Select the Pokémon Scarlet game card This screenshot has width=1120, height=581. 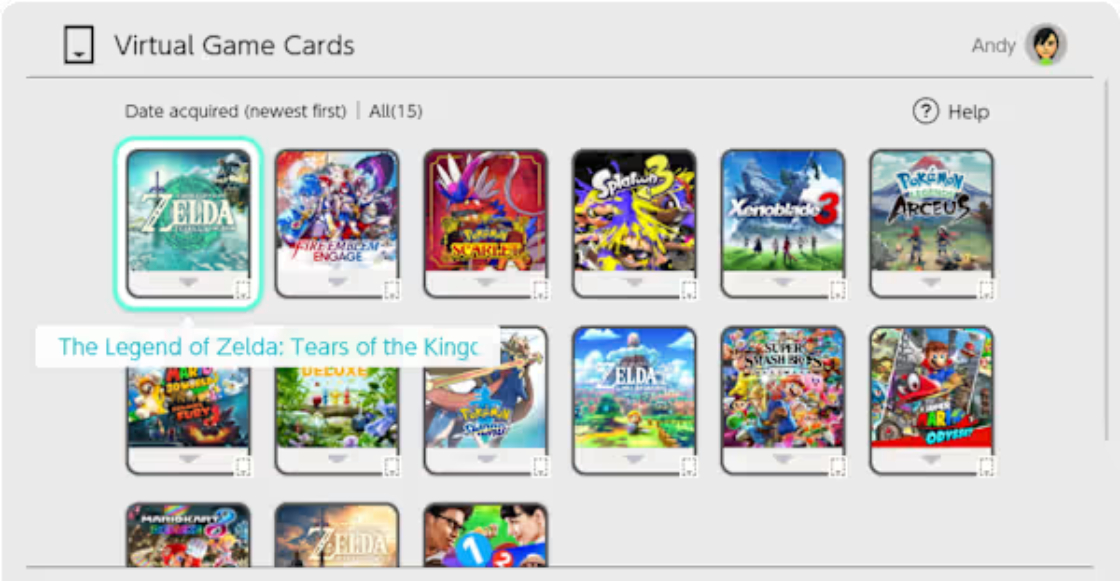tap(486, 224)
